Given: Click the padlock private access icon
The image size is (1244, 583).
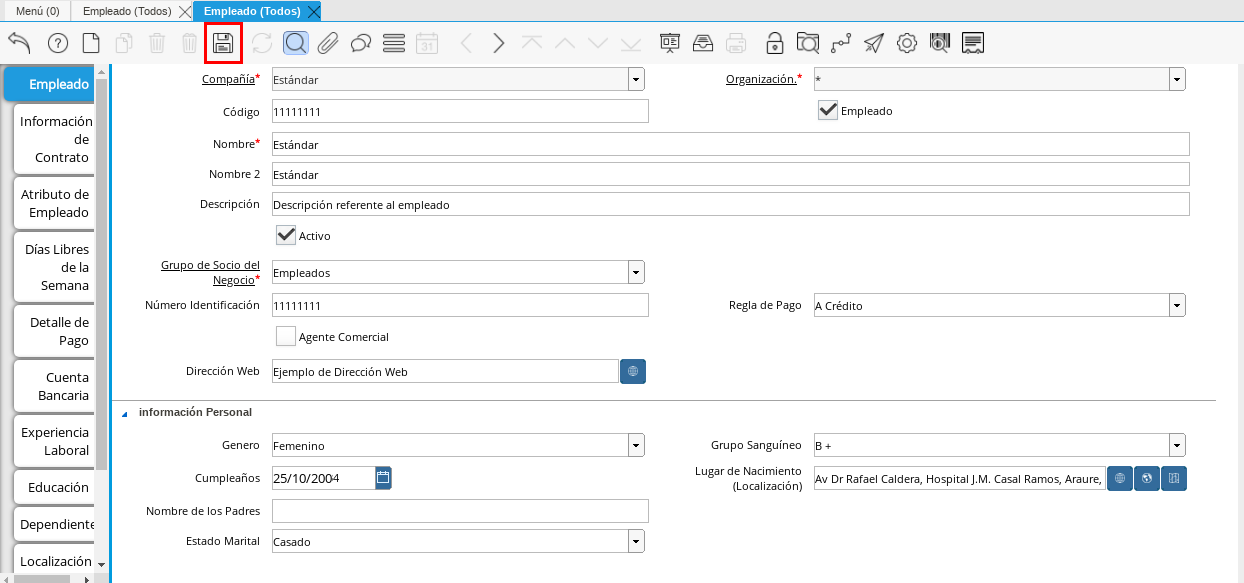Looking at the screenshot, I should pos(775,43).
